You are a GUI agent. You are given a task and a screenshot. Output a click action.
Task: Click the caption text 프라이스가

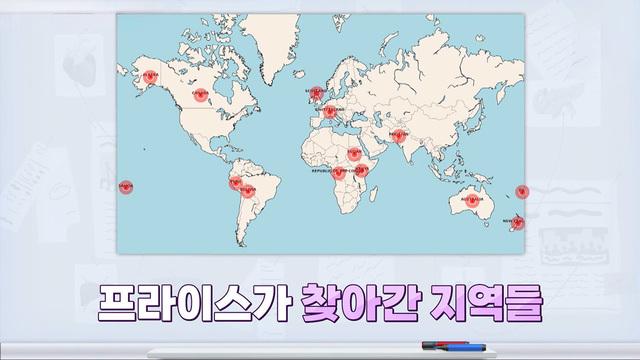click(195, 302)
